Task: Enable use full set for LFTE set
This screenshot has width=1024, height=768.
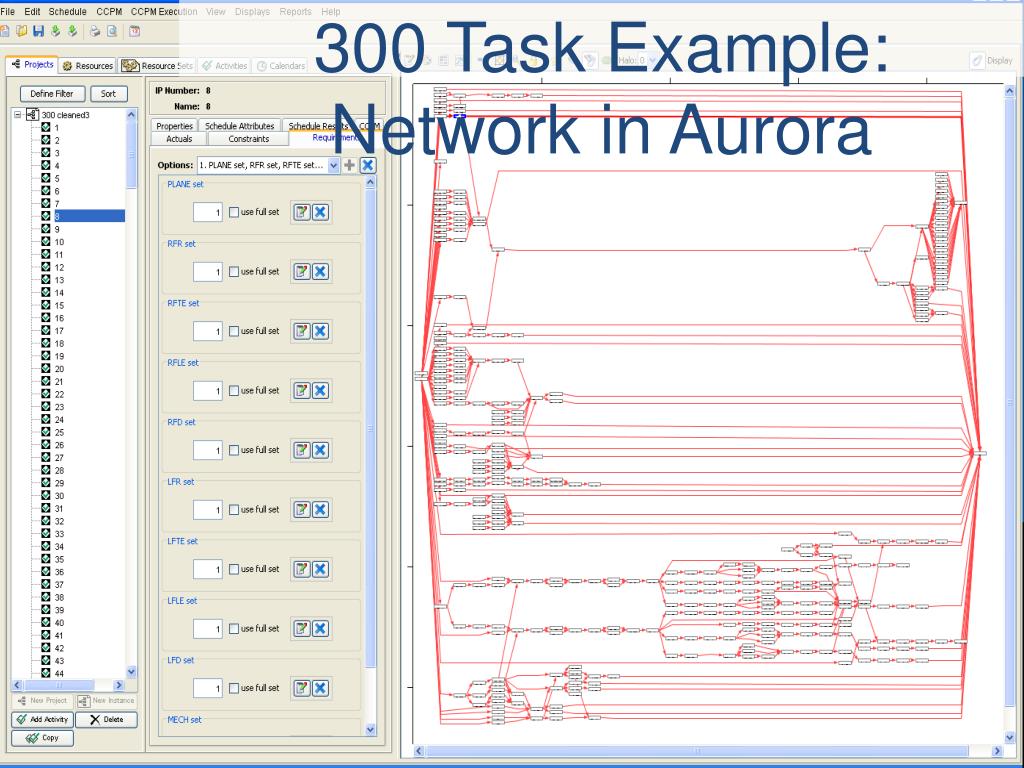Action: pos(234,569)
